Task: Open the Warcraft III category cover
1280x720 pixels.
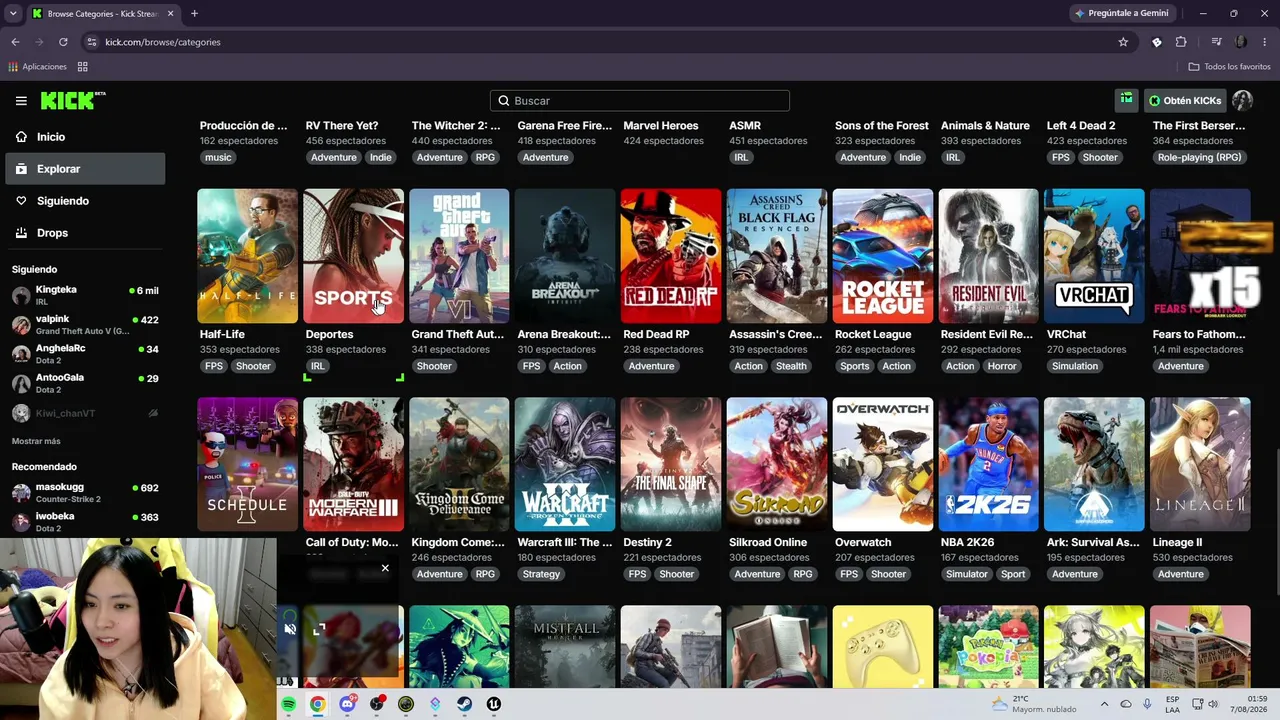Action: pos(565,464)
